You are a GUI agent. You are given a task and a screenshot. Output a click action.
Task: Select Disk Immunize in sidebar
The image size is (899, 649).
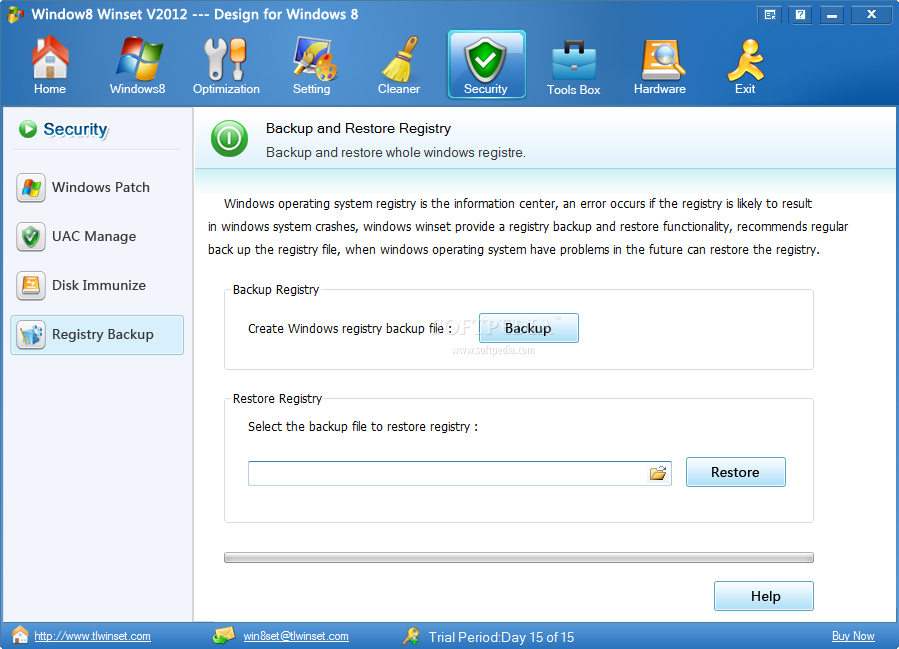(96, 286)
